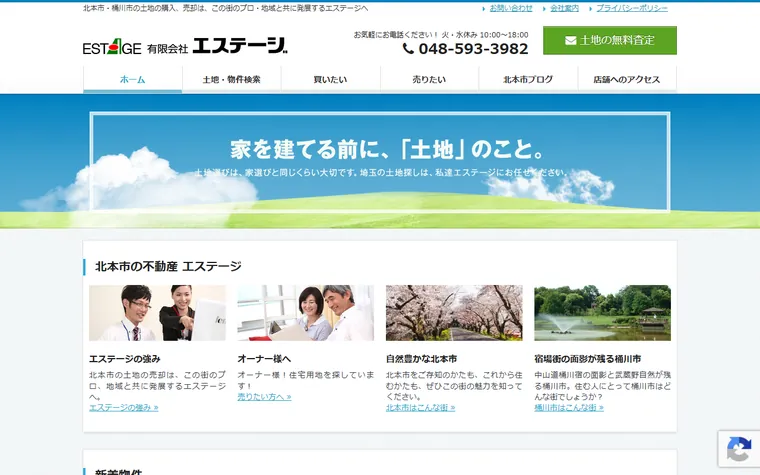This screenshot has width=760, height=475.
Task: Open the 北本市ブログ menu item
Action: tap(528, 79)
